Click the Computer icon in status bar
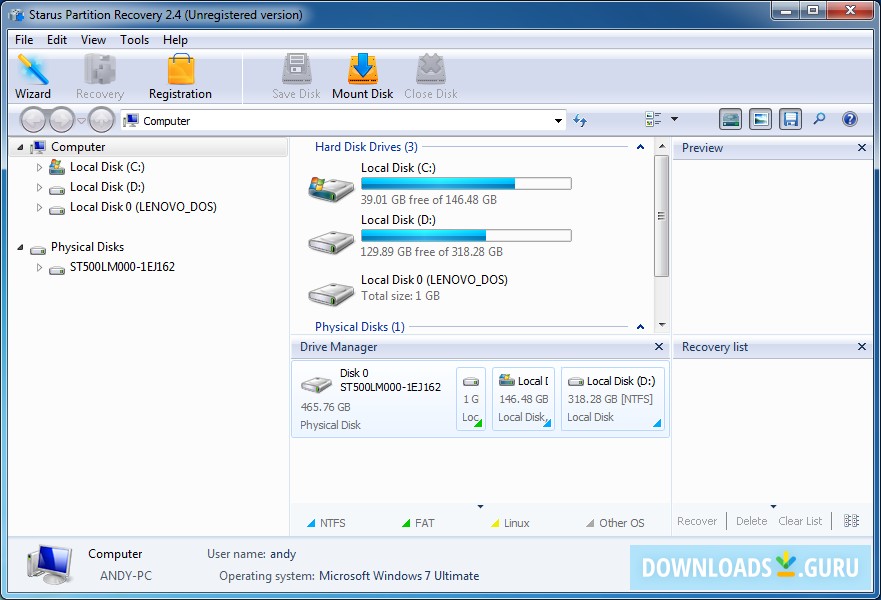Viewport: 881px width, 600px height. (x=49, y=564)
